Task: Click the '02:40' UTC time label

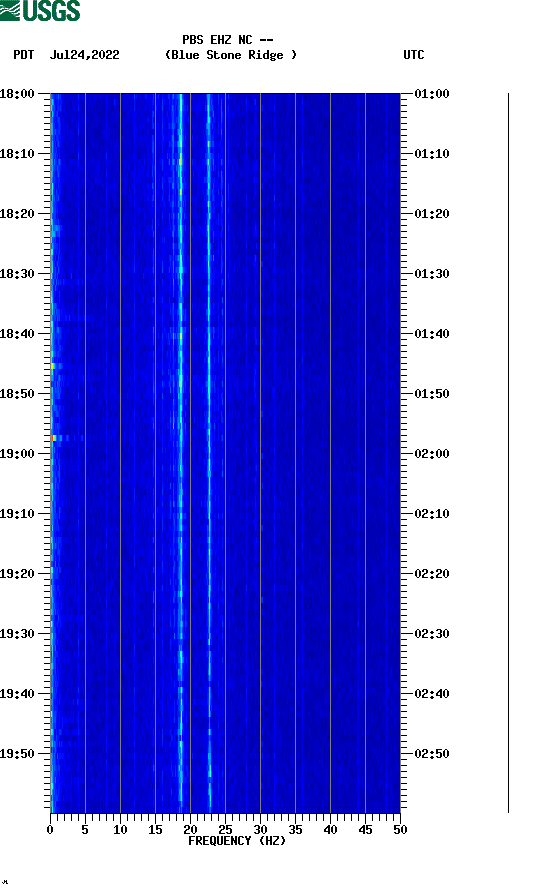Action: (x=432, y=693)
